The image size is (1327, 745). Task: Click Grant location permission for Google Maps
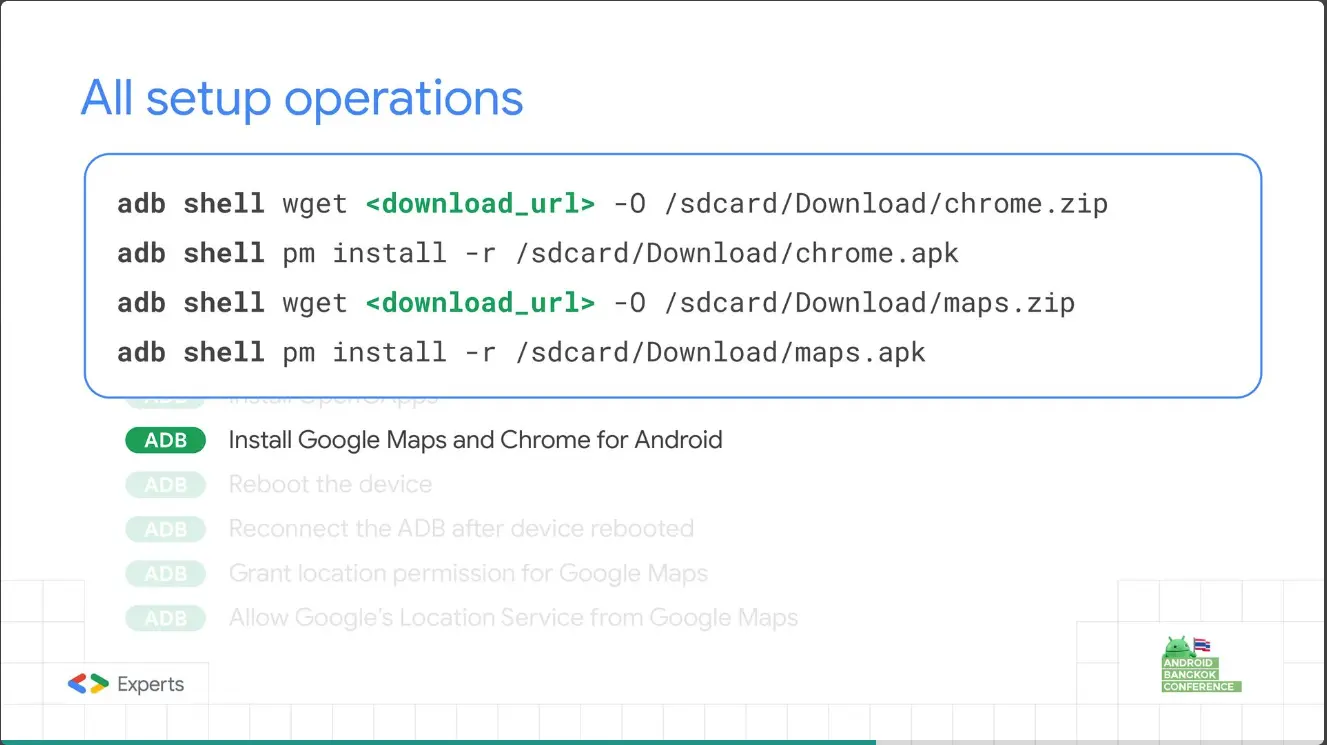[468, 574]
